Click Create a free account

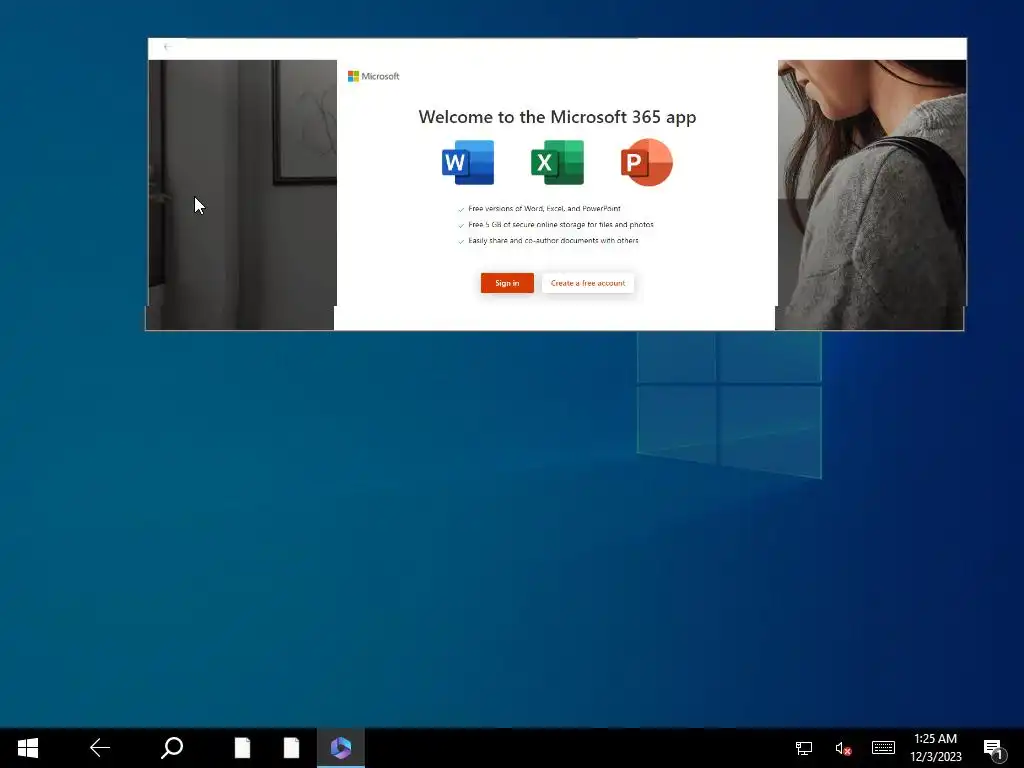[x=588, y=283]
